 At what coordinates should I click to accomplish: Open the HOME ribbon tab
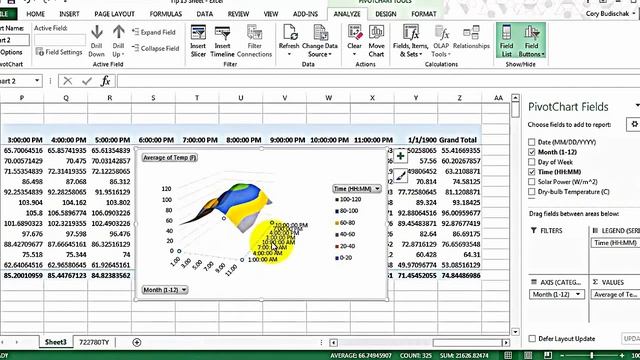[x=36, y=14]
